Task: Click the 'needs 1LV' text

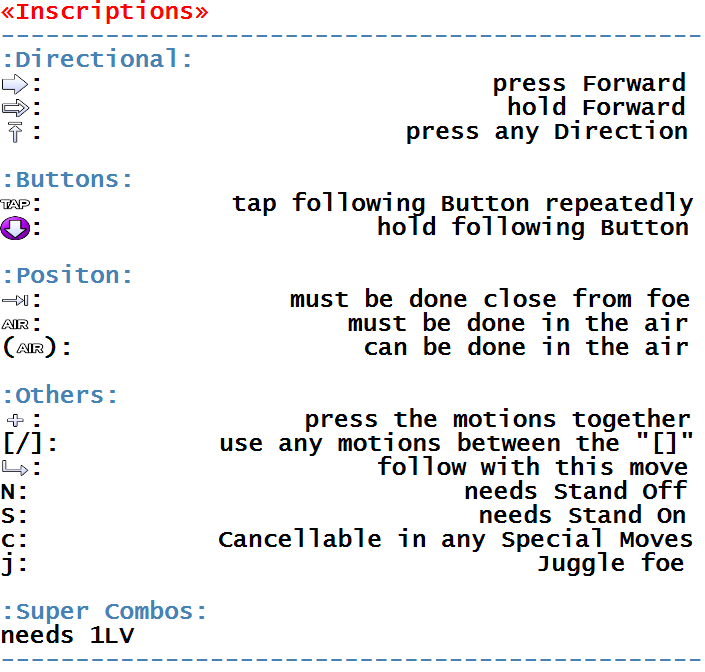Action: 67,636
